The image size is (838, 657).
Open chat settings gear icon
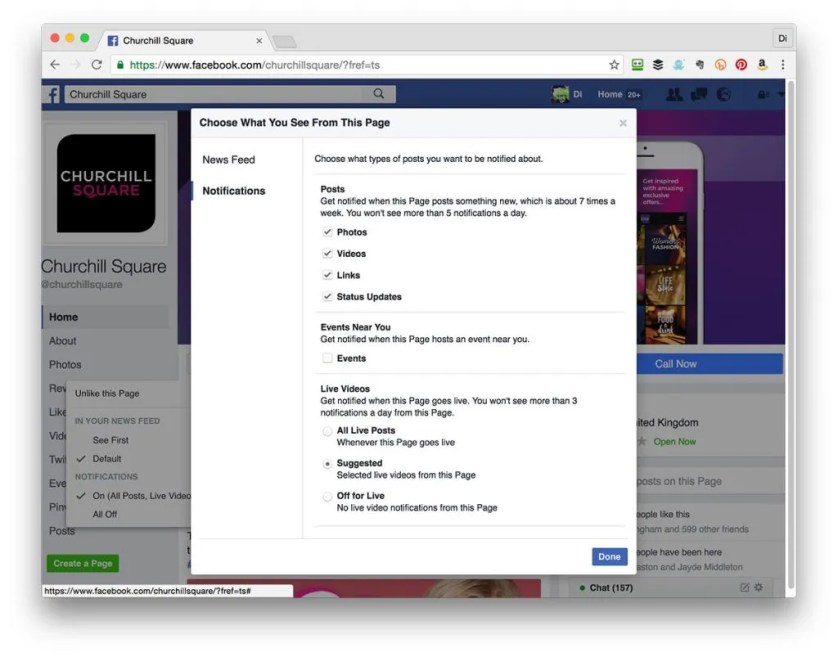pos(758,588)
